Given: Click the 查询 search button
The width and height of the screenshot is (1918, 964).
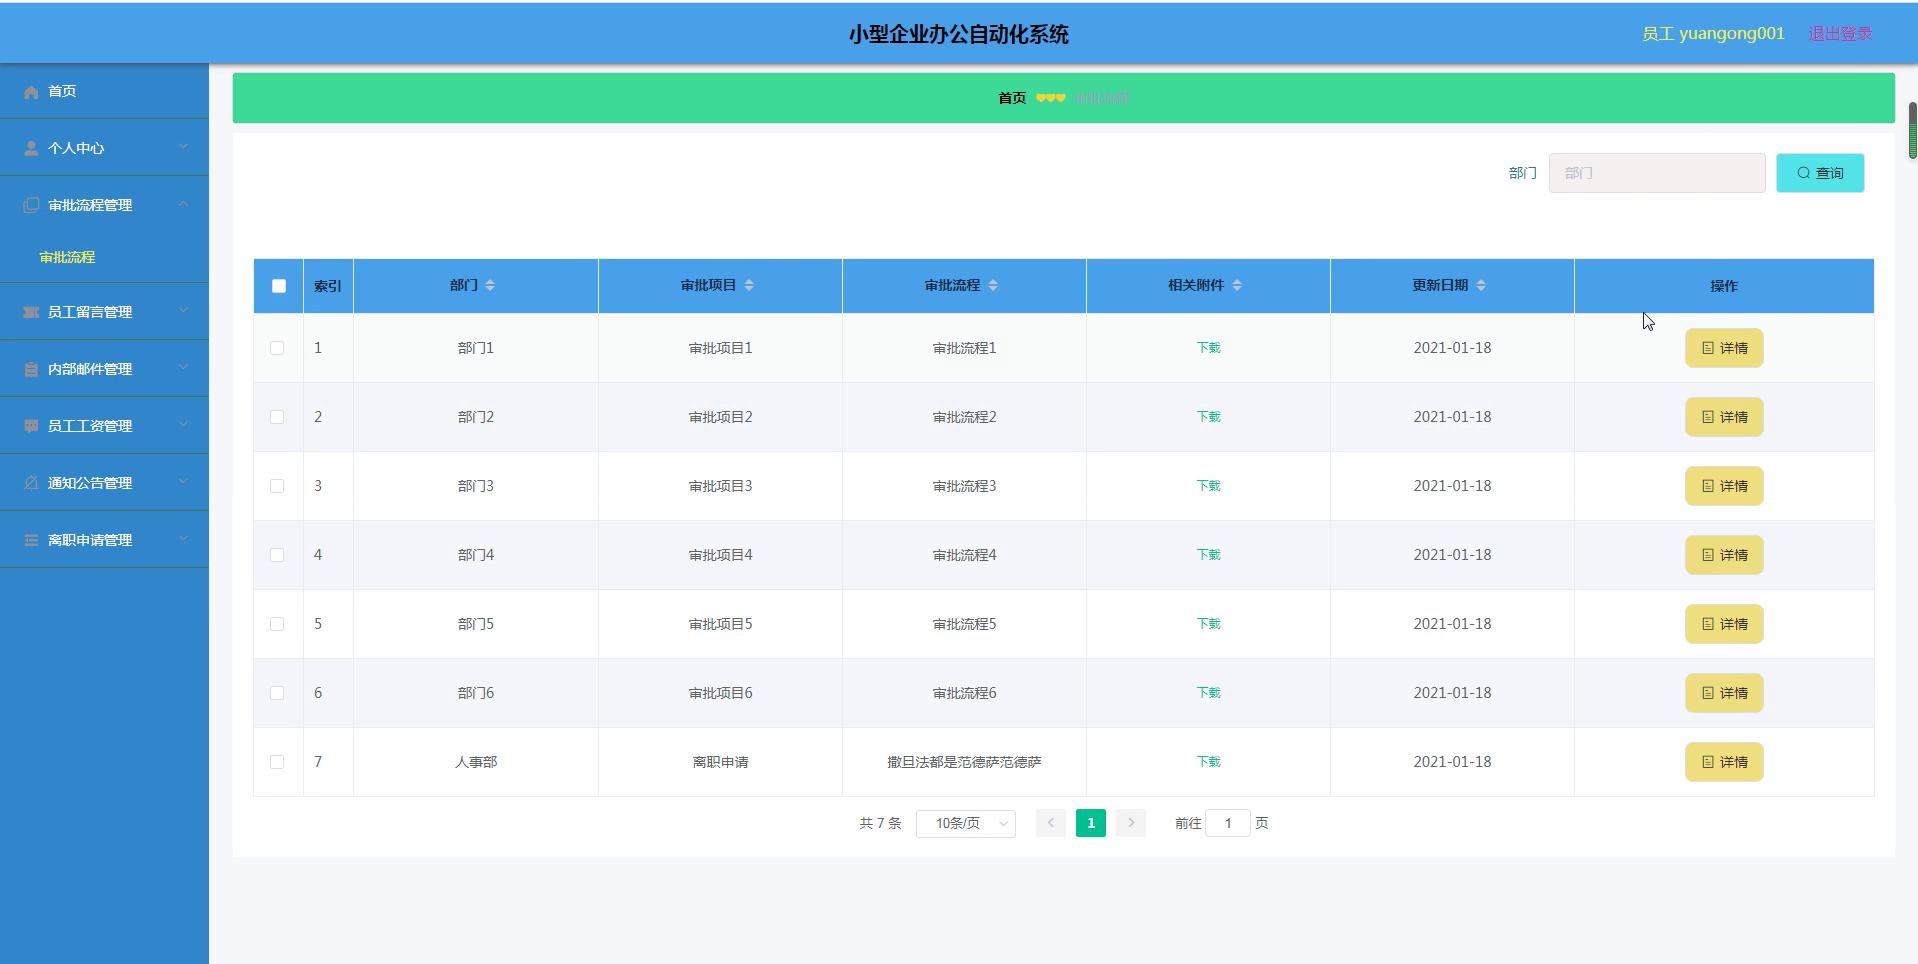Looking at the screenshot, I should click(1819, 173).
